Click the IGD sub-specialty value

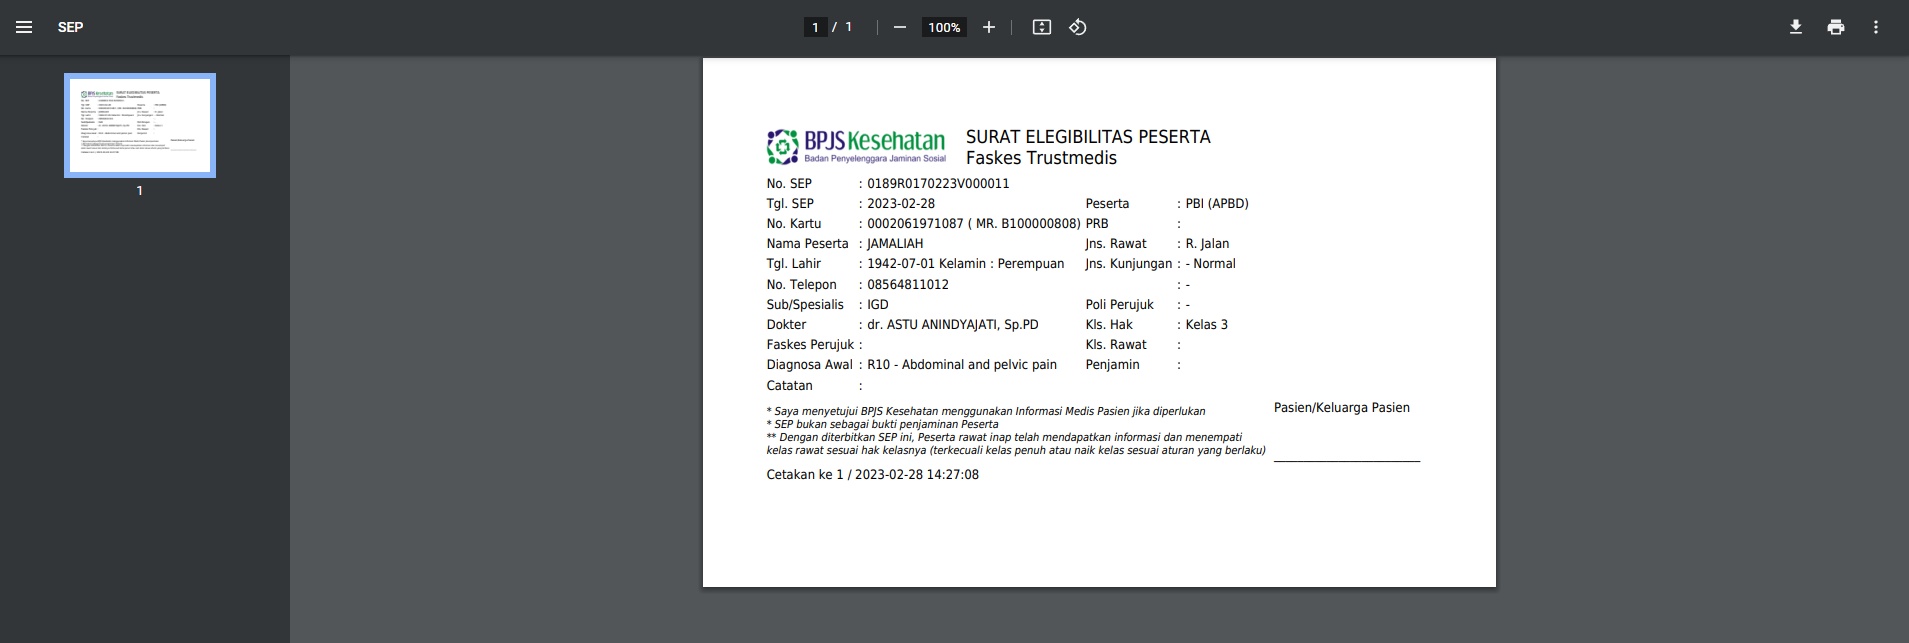click(878, 305)
